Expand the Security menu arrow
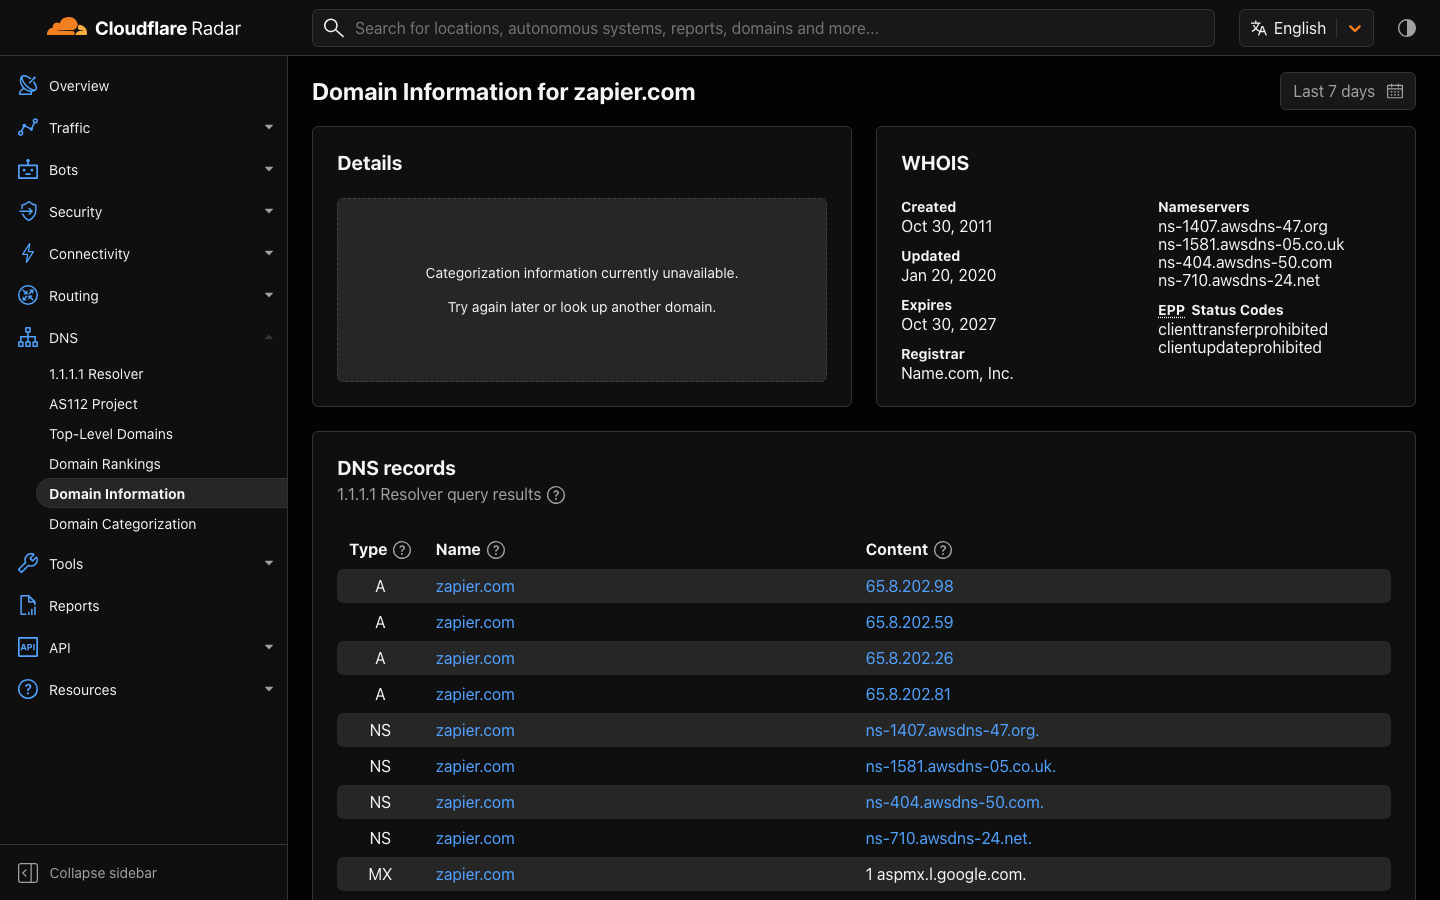The width and height of the screenshot is (1440, 900). coord(269,212)
